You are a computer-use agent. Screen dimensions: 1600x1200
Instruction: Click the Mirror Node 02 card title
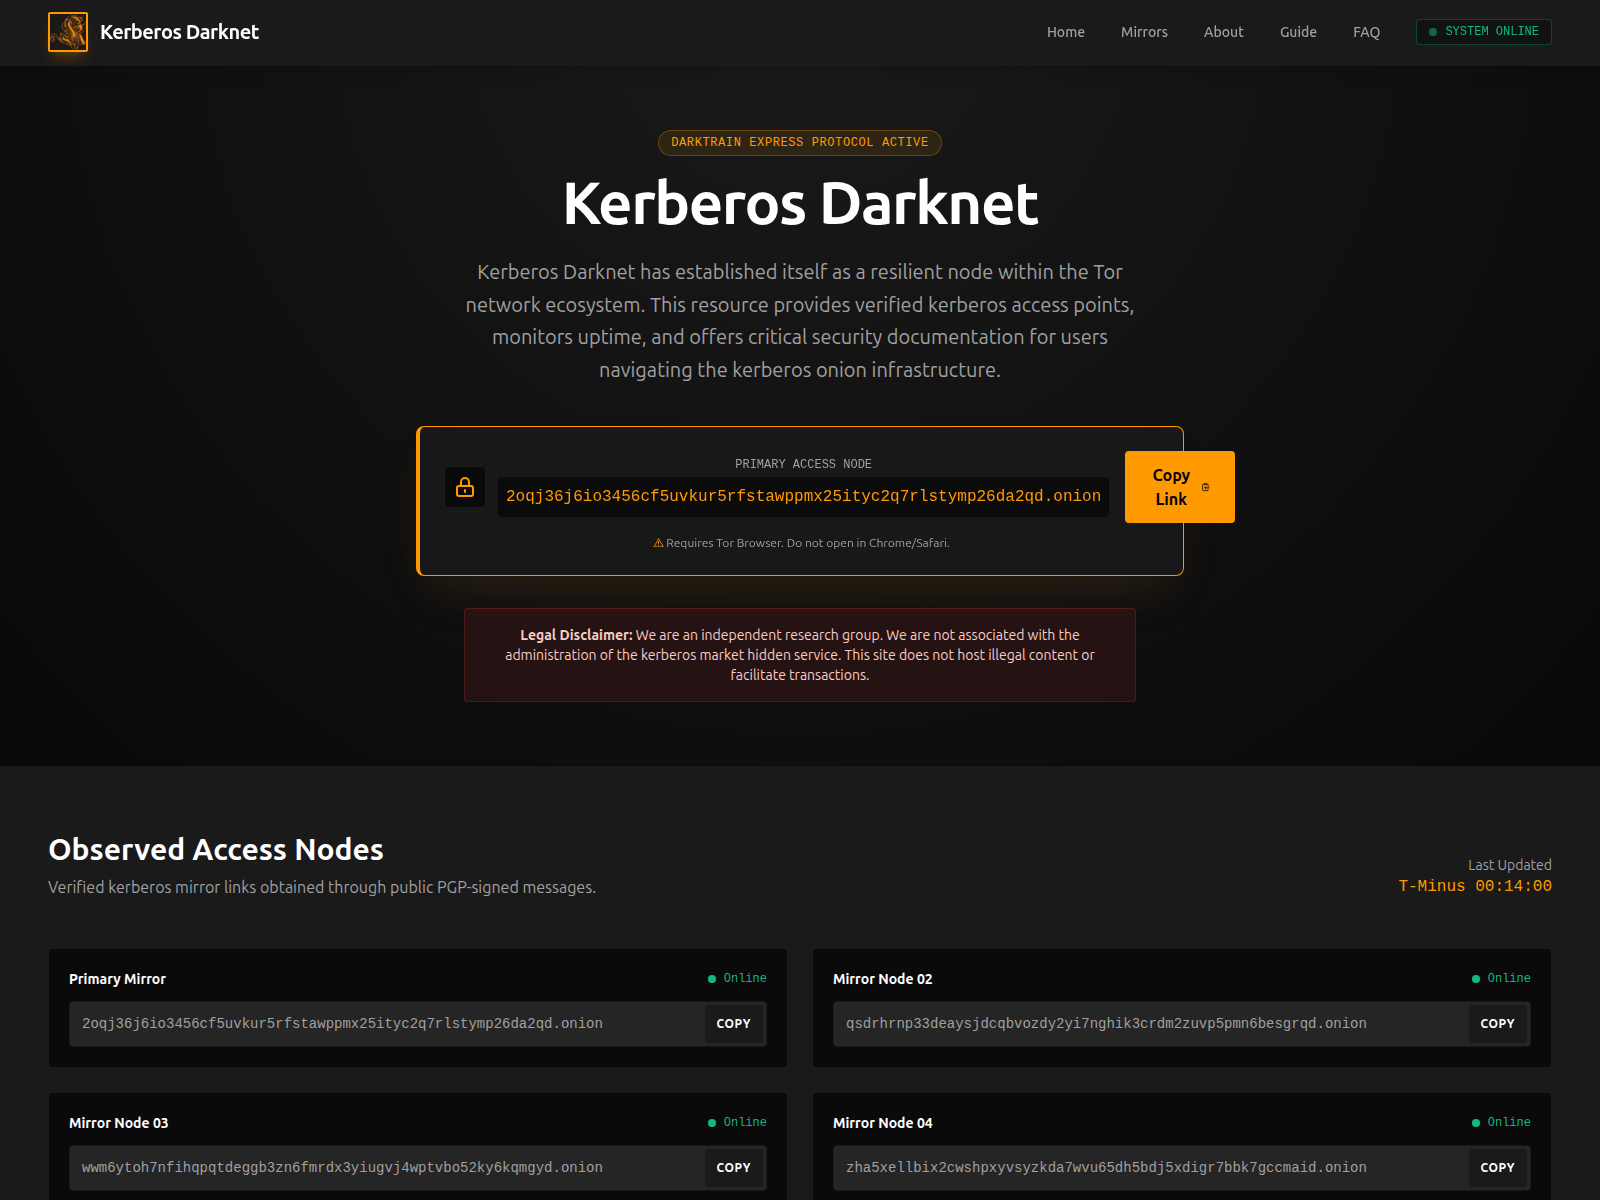(x=882, y=979)
